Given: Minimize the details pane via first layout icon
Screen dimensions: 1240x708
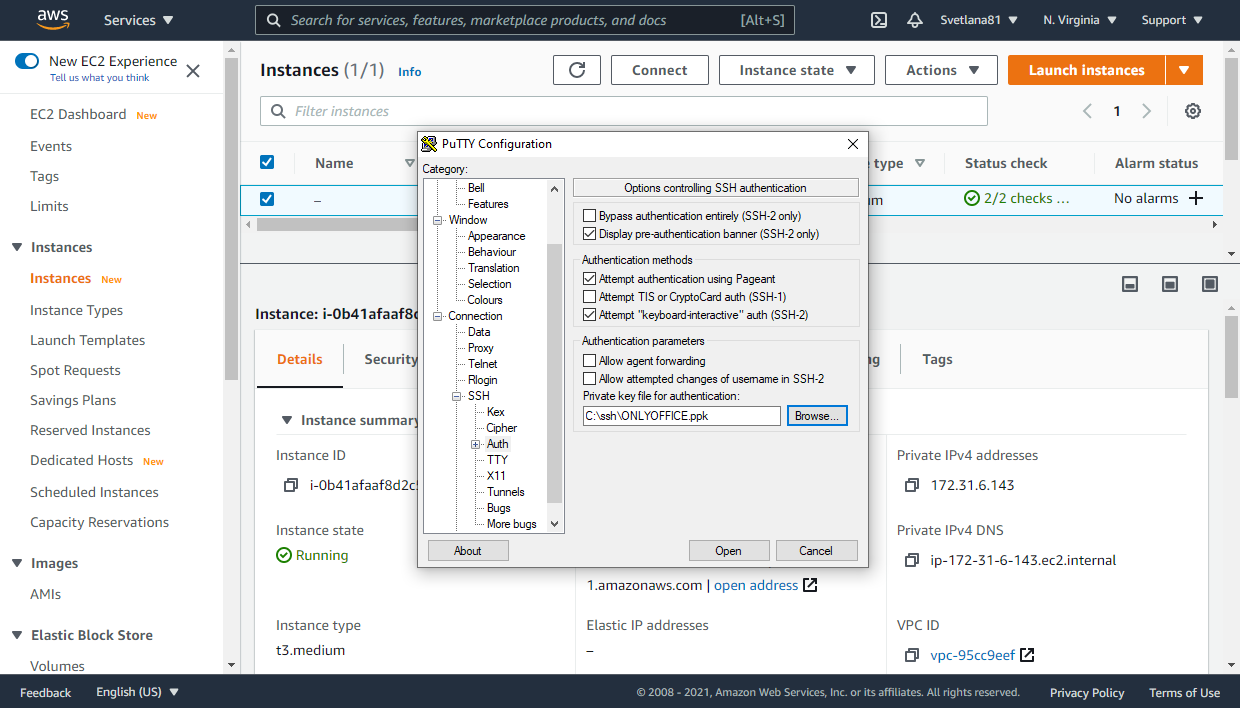Looking at the screenshot, I should coord(1130,284).
